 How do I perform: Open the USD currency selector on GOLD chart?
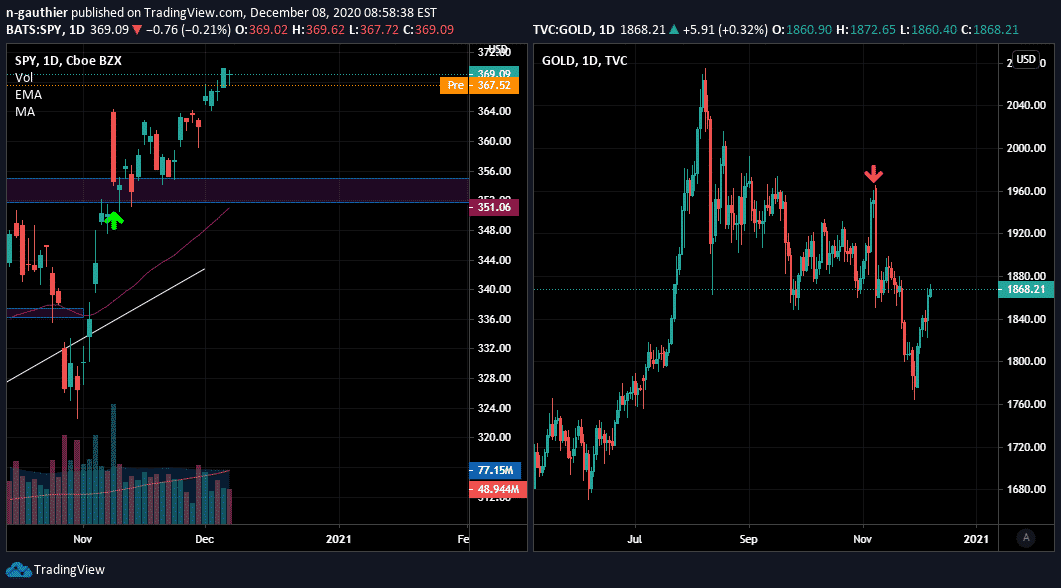tap(1026, 60)
